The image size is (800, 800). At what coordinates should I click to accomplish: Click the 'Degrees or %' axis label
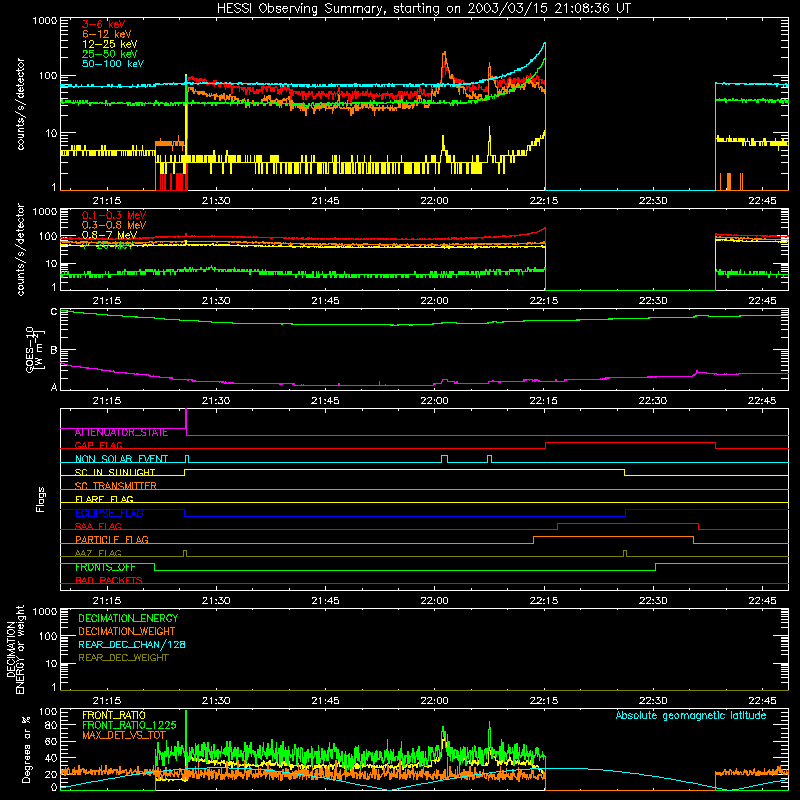pos(26,749)
